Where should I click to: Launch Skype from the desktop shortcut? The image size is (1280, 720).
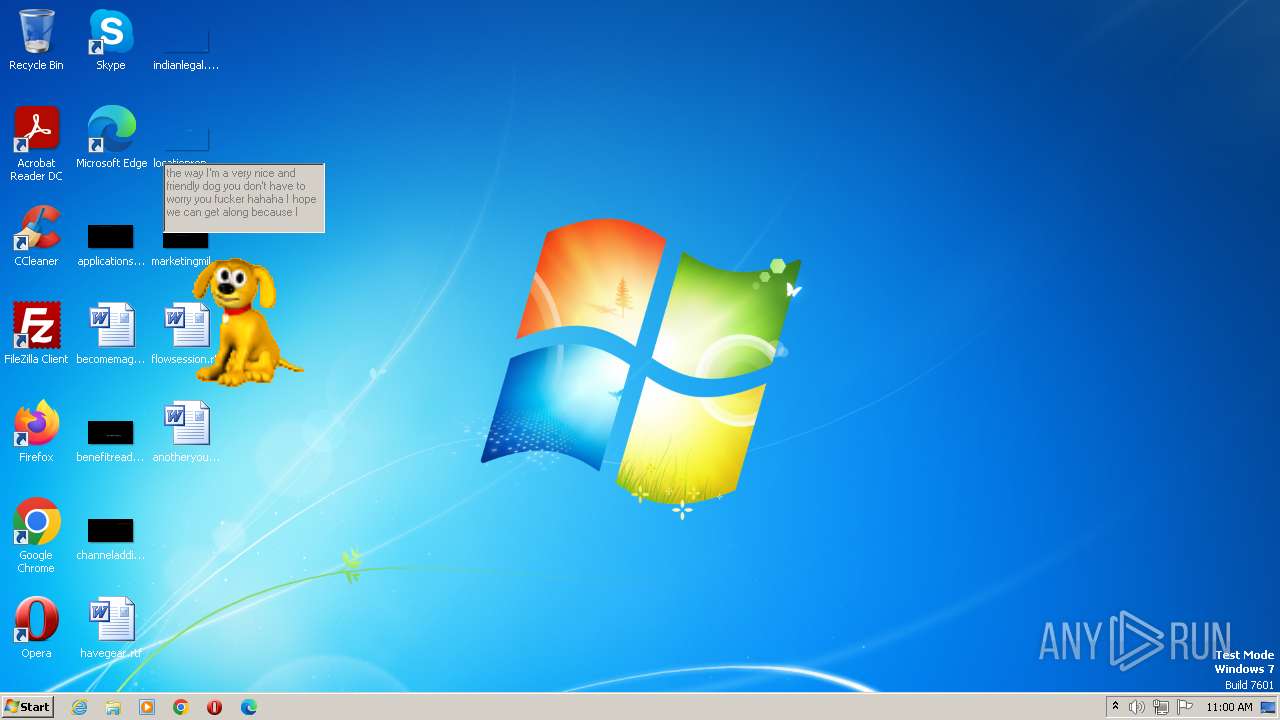click(x=110, y=40)
